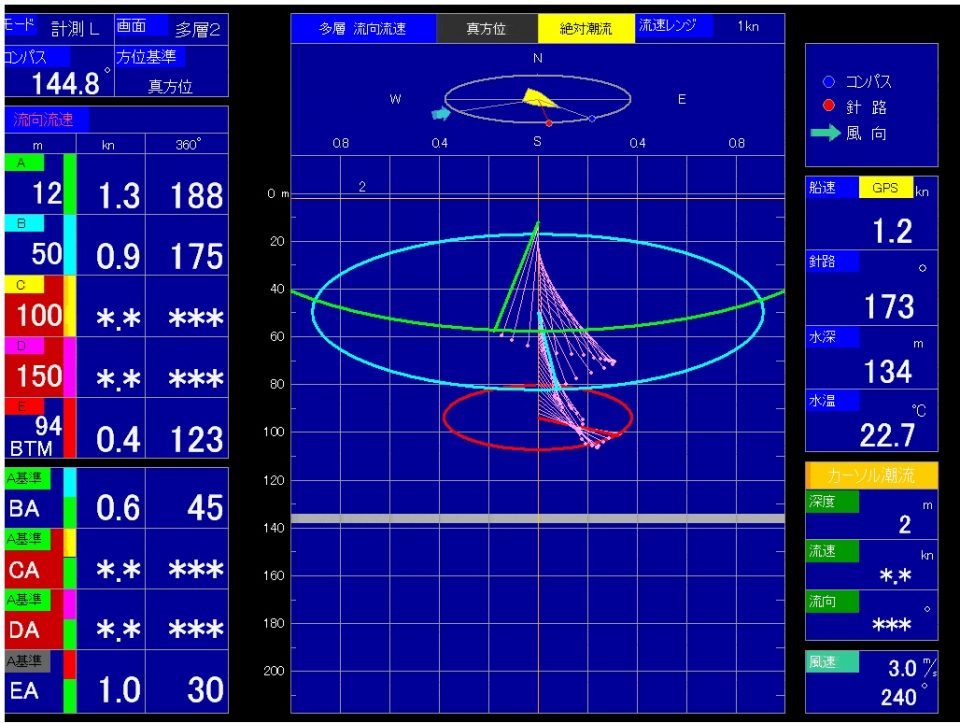
Task: Click the compass reading 144.8
Action: [65, 83]
